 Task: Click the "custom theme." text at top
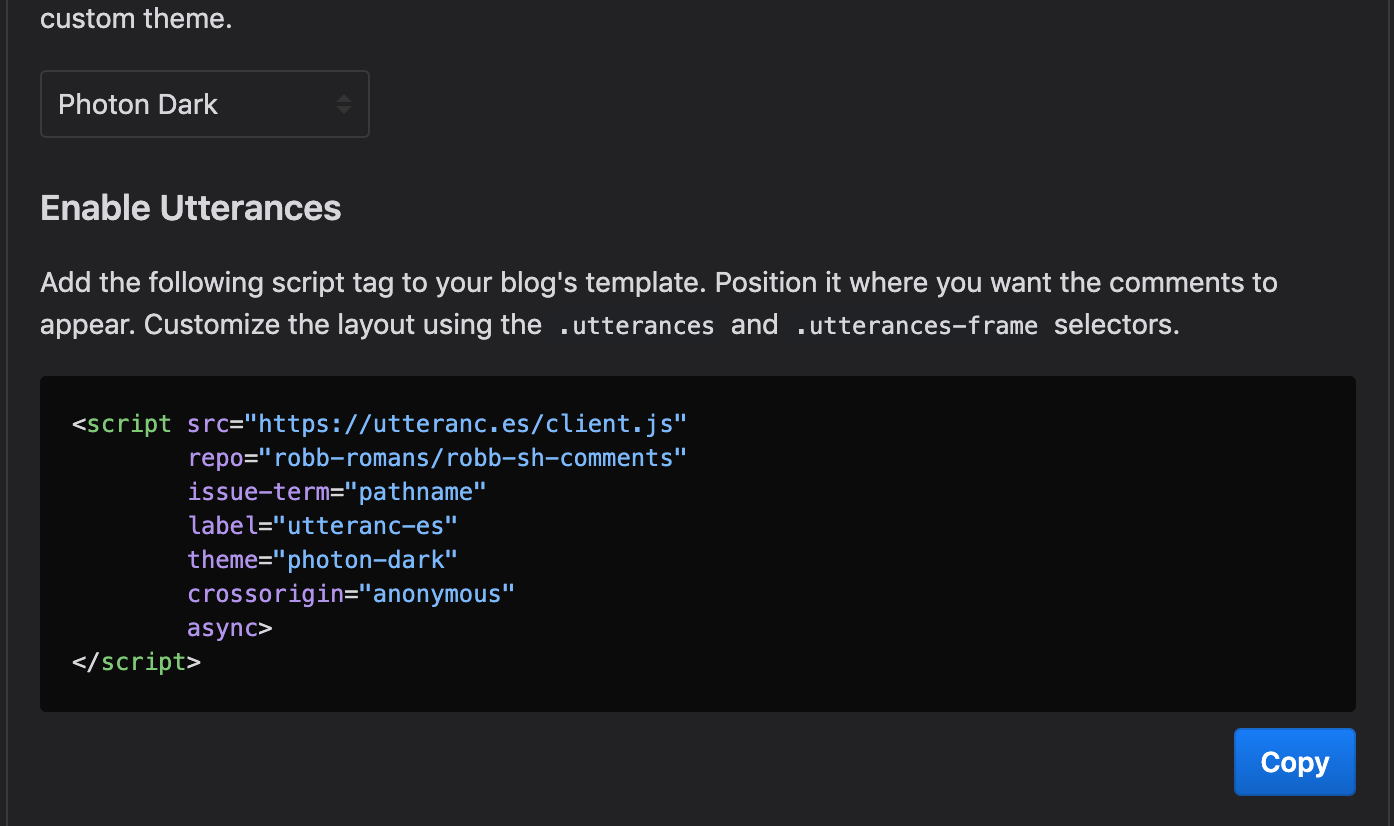tap(136, 18)
